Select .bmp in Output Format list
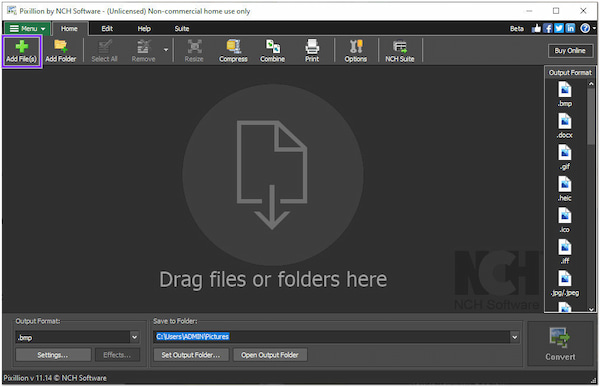 pyautogui.click(x=564, y=94)
